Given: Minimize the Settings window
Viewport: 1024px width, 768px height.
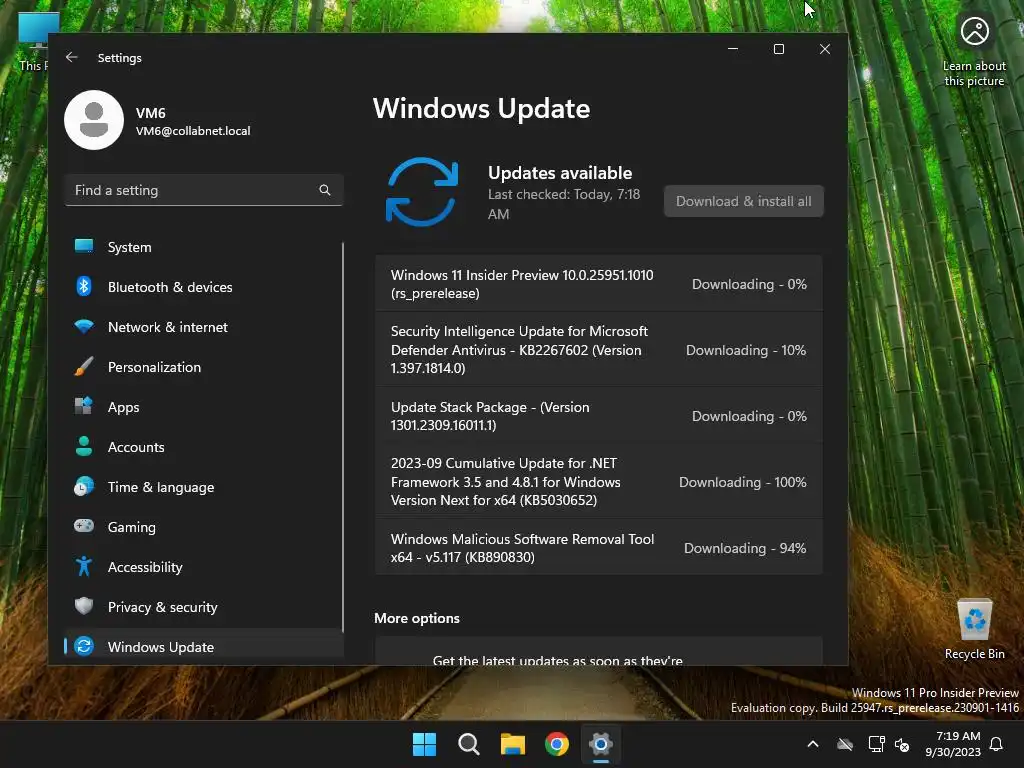Looking at the screenshot, I should 733,49.
